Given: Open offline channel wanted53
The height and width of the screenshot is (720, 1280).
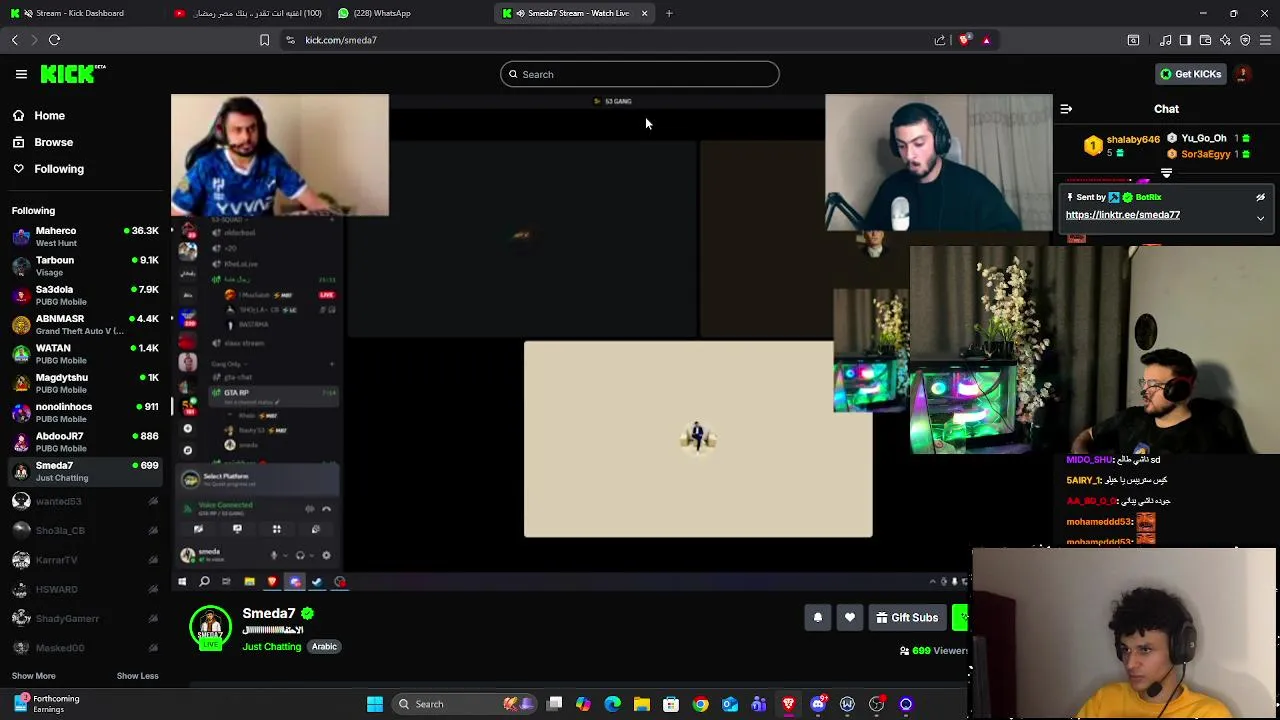Looking at the screenshot, I should point(85,501).
